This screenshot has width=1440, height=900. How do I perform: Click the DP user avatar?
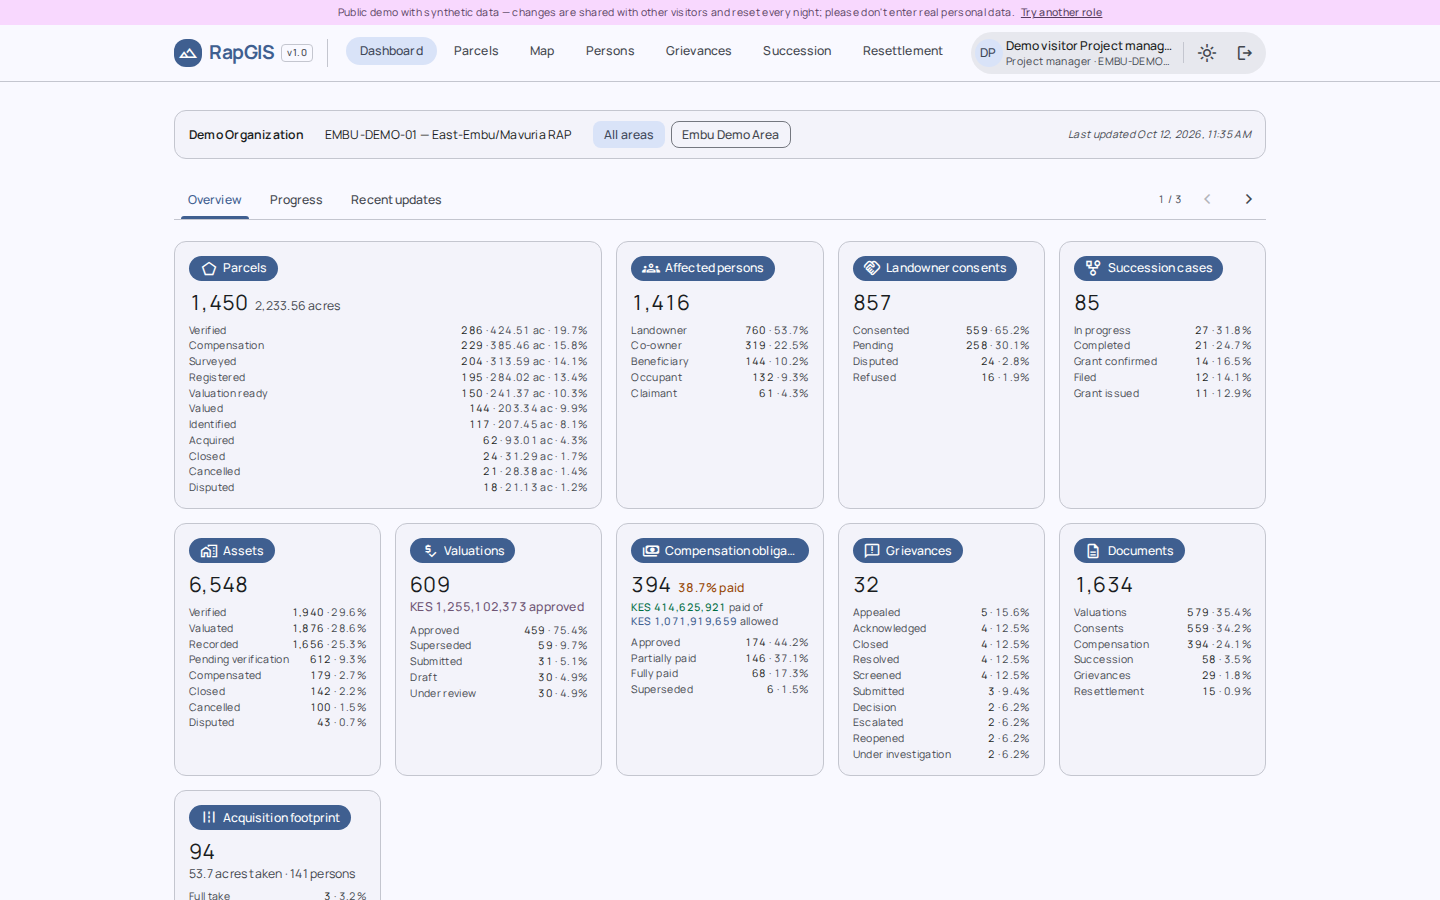[987, 53]
